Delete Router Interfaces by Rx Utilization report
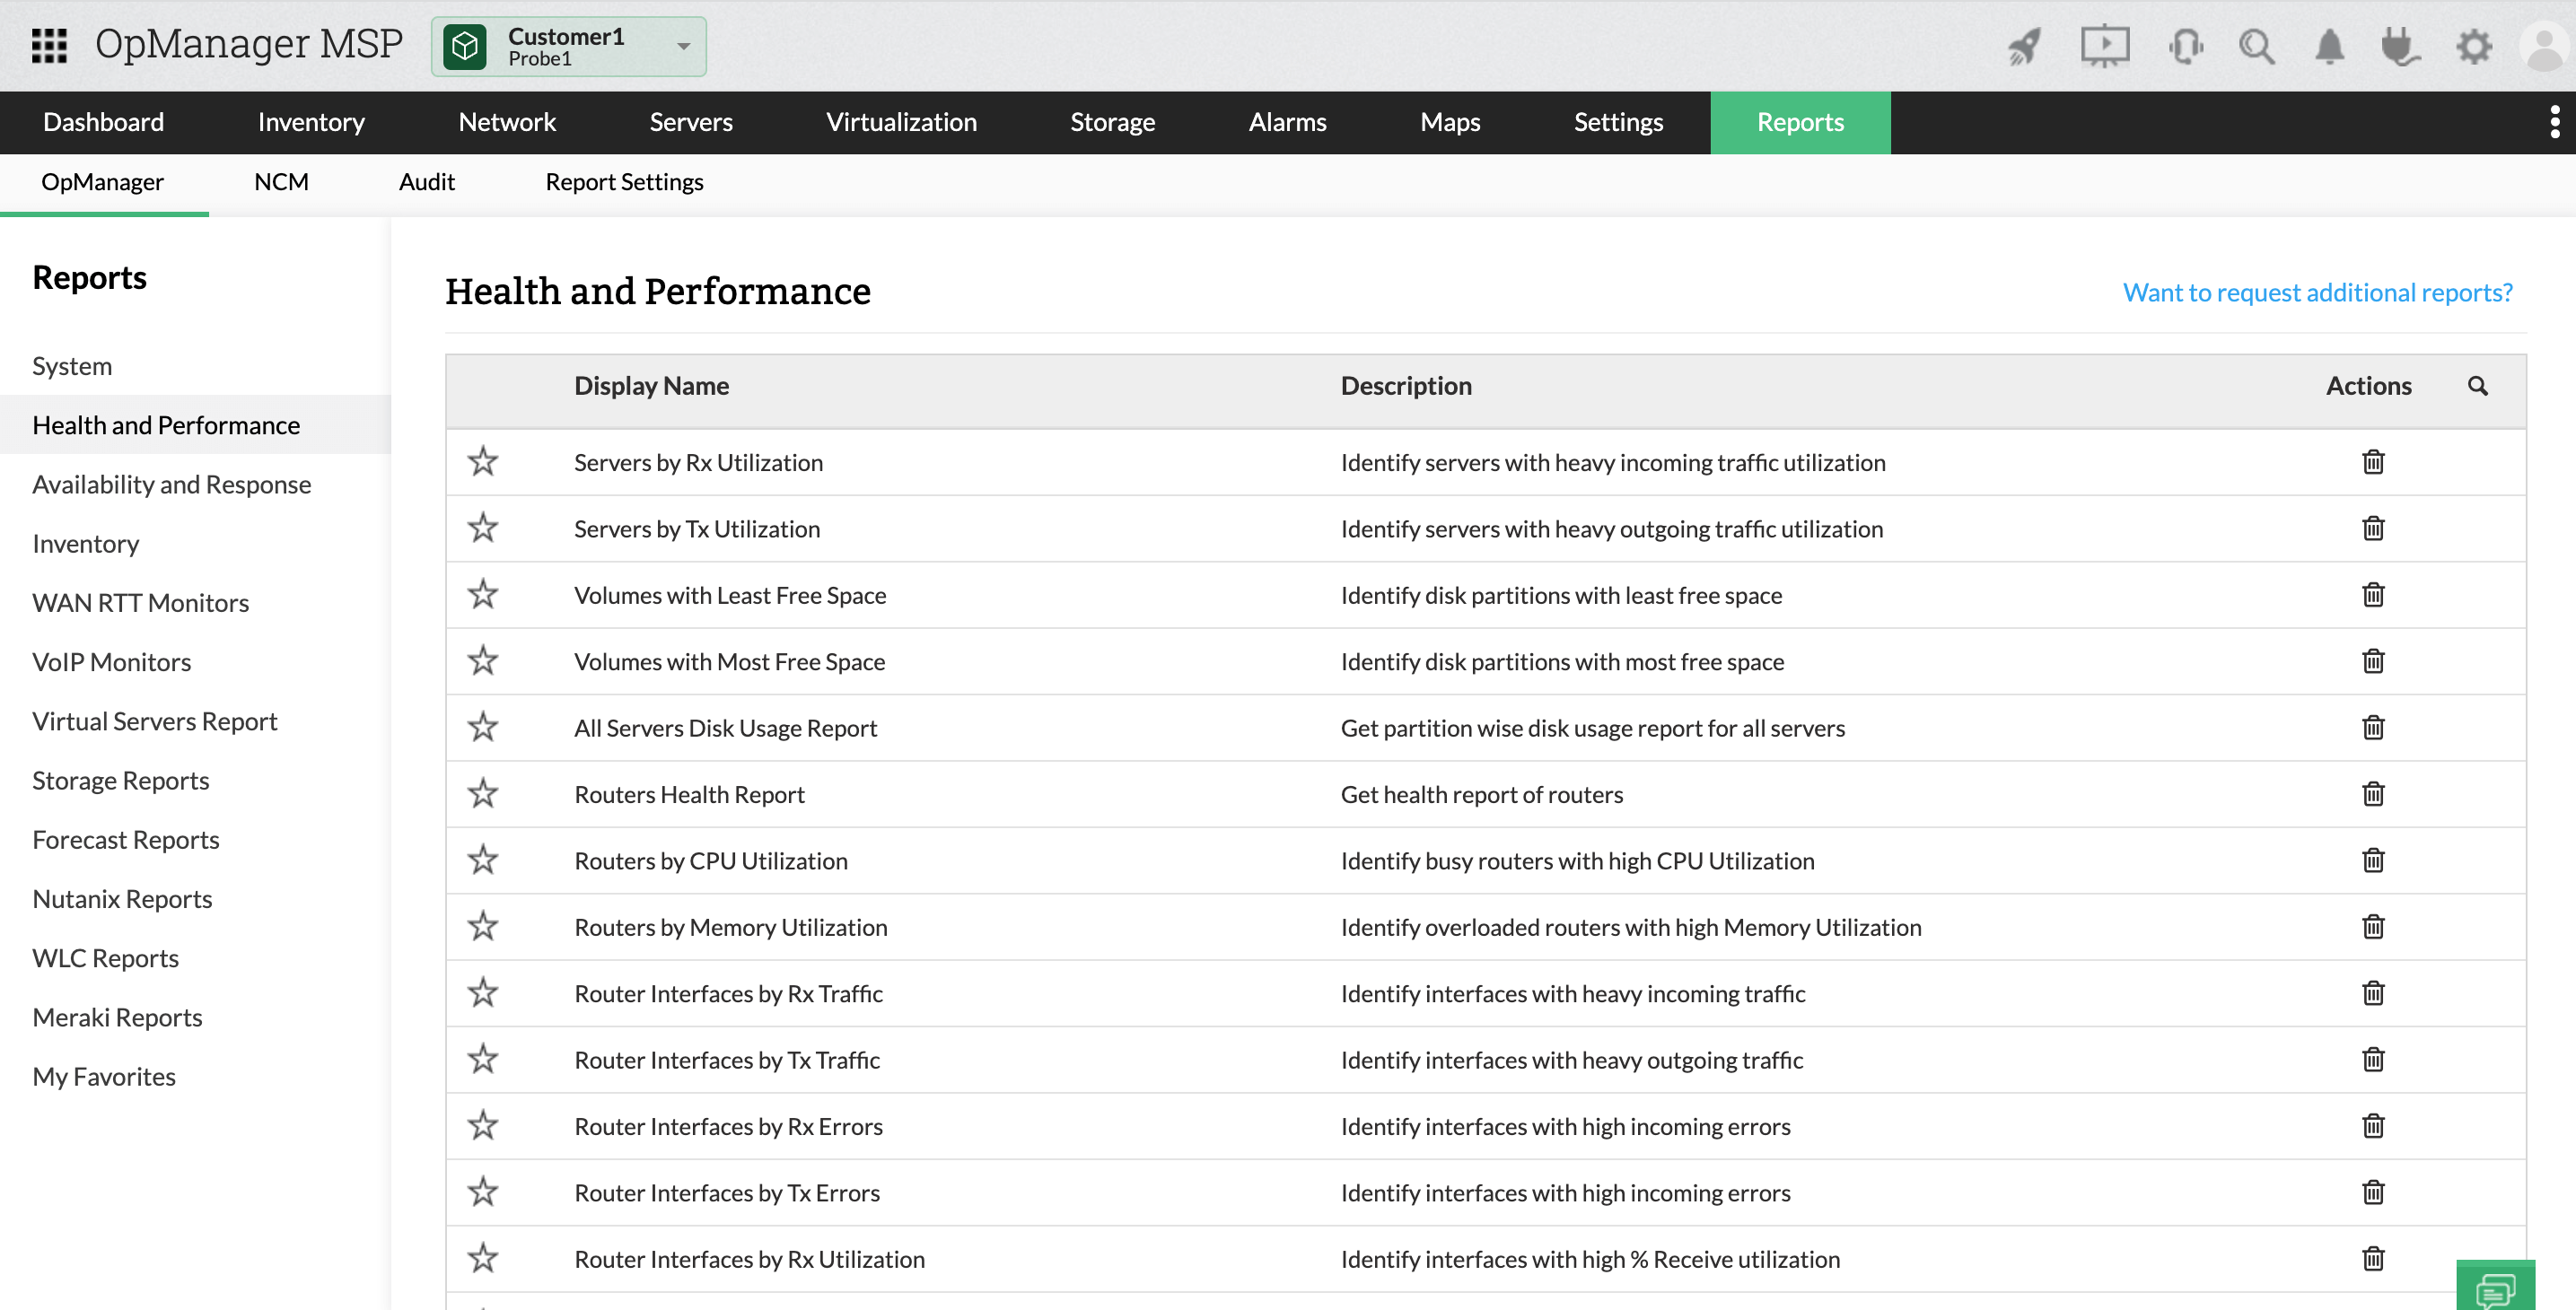Image resolution: width=2576 pixels, height=1310 pixels. [x=2373, y=1258]
